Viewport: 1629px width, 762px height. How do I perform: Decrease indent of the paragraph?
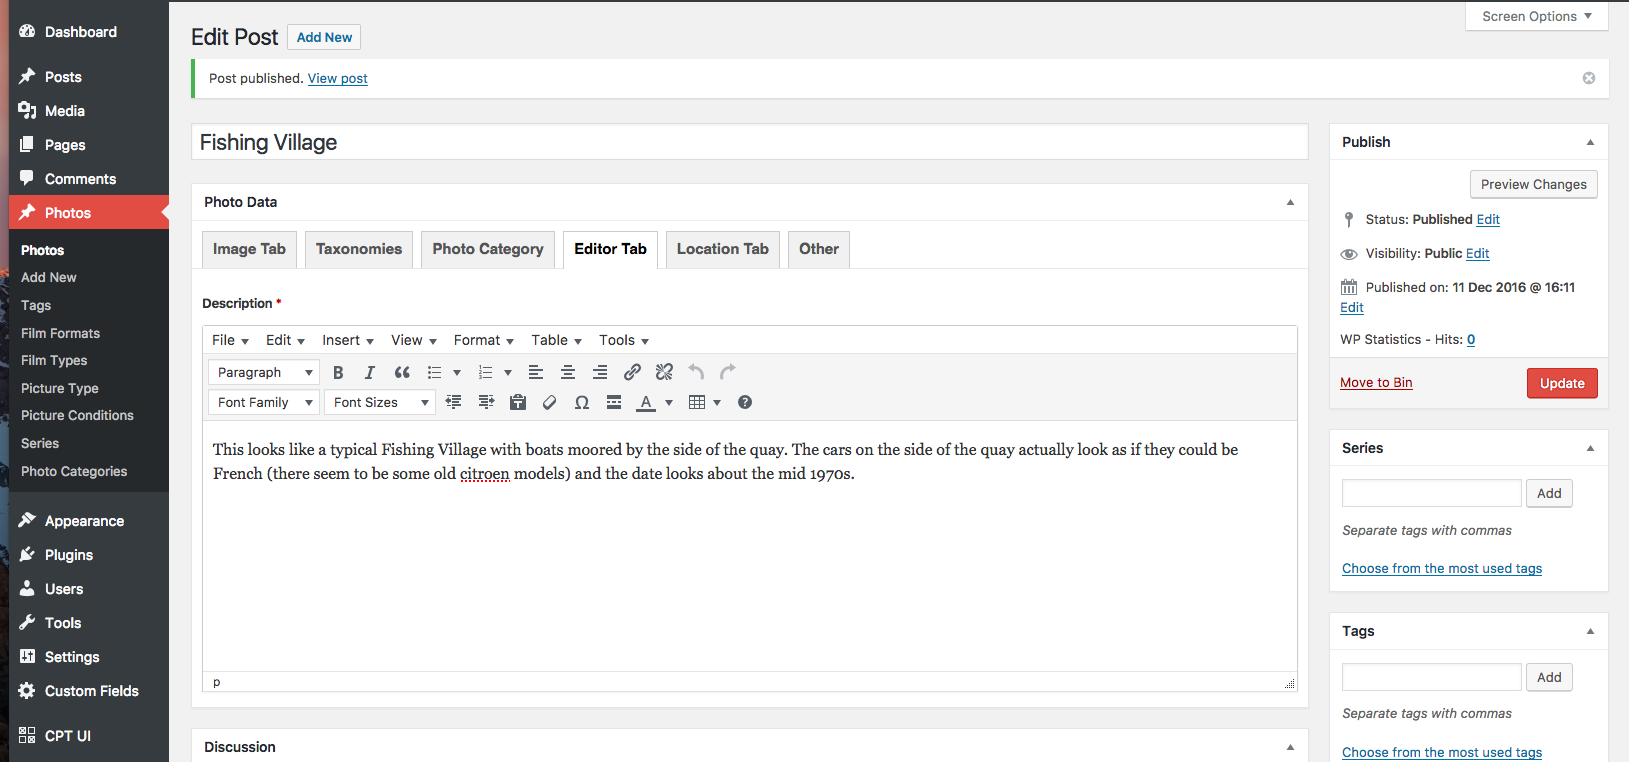click(x=454, y=402)
